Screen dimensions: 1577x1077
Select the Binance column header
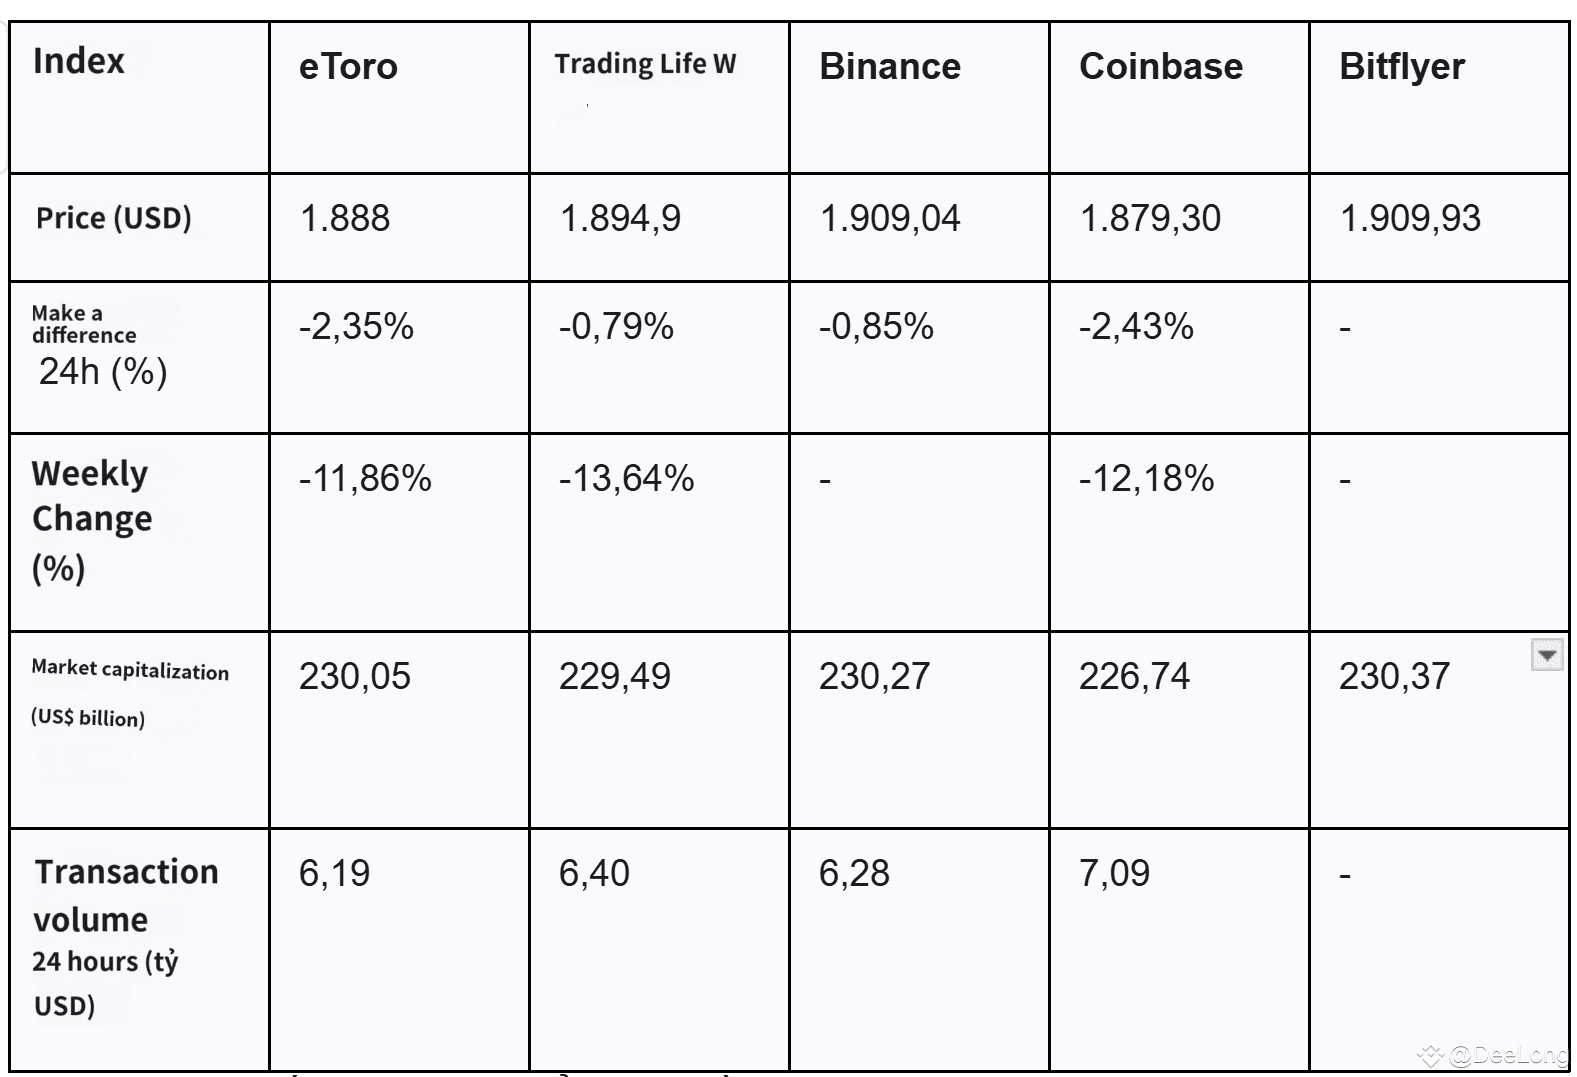tap(889, 67)
